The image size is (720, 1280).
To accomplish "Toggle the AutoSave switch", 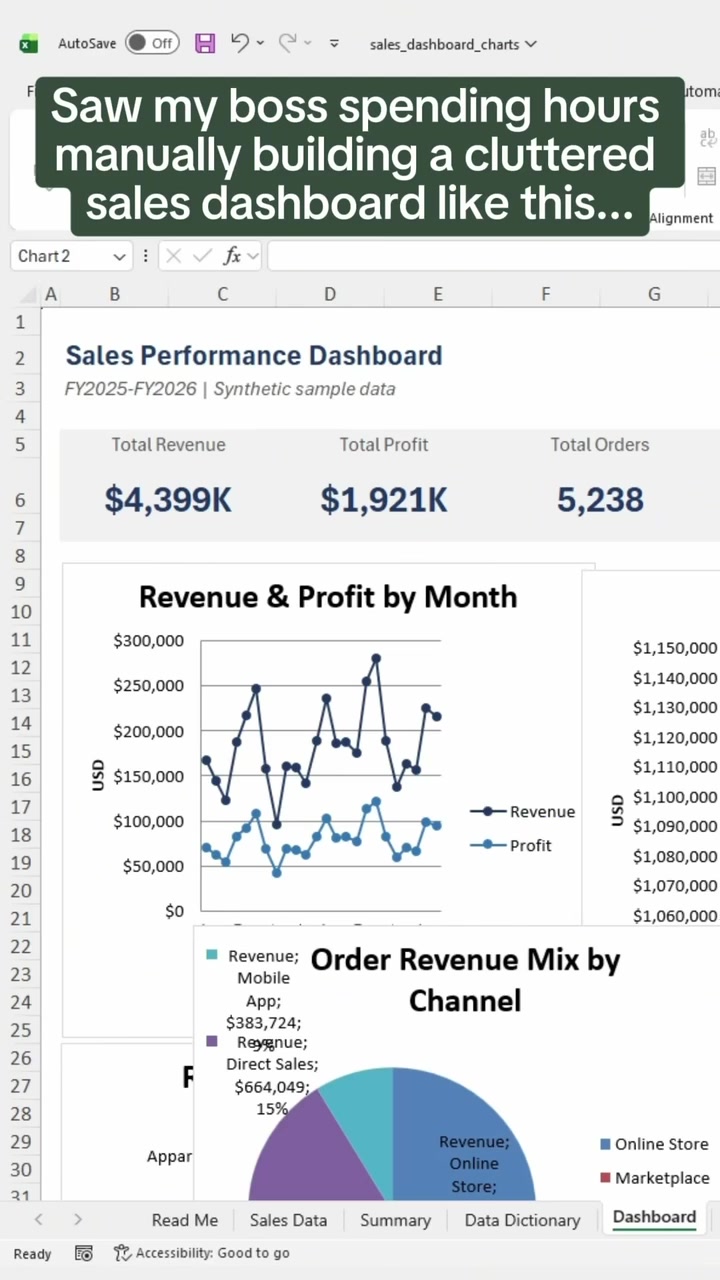I will point(152,43).
